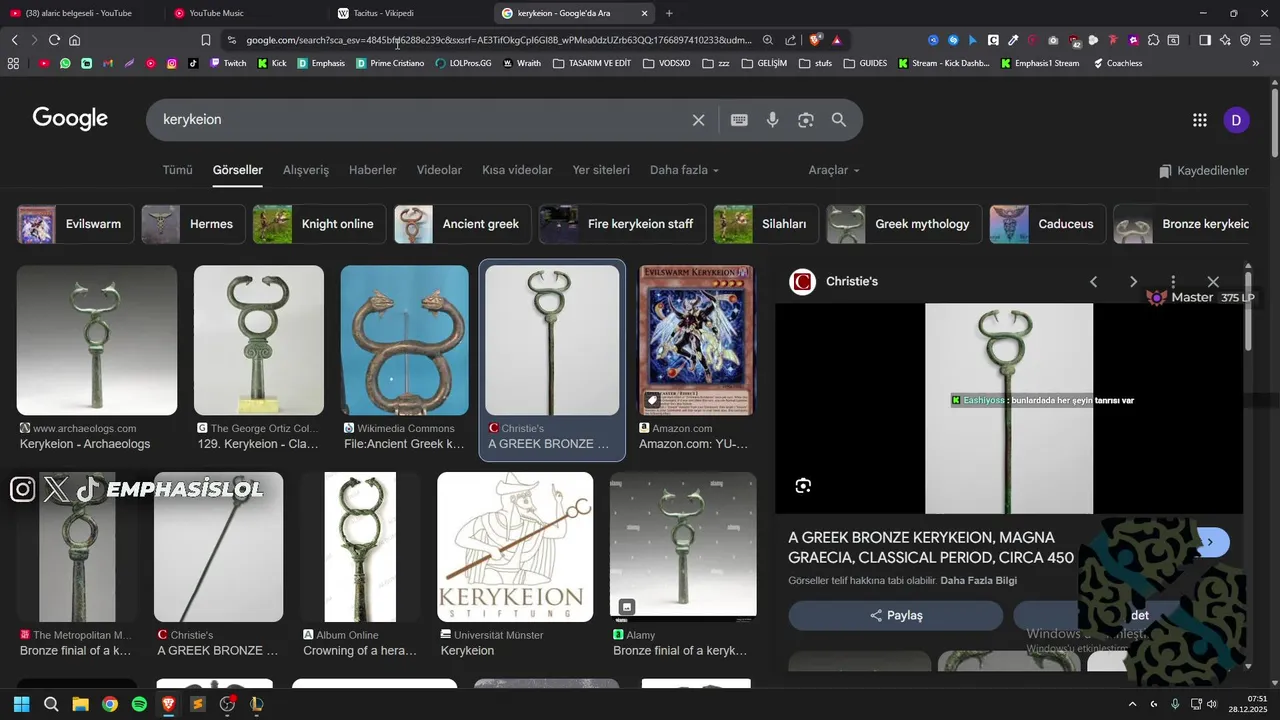Share this page from the address bar
1280x720 pixels.
791,40
